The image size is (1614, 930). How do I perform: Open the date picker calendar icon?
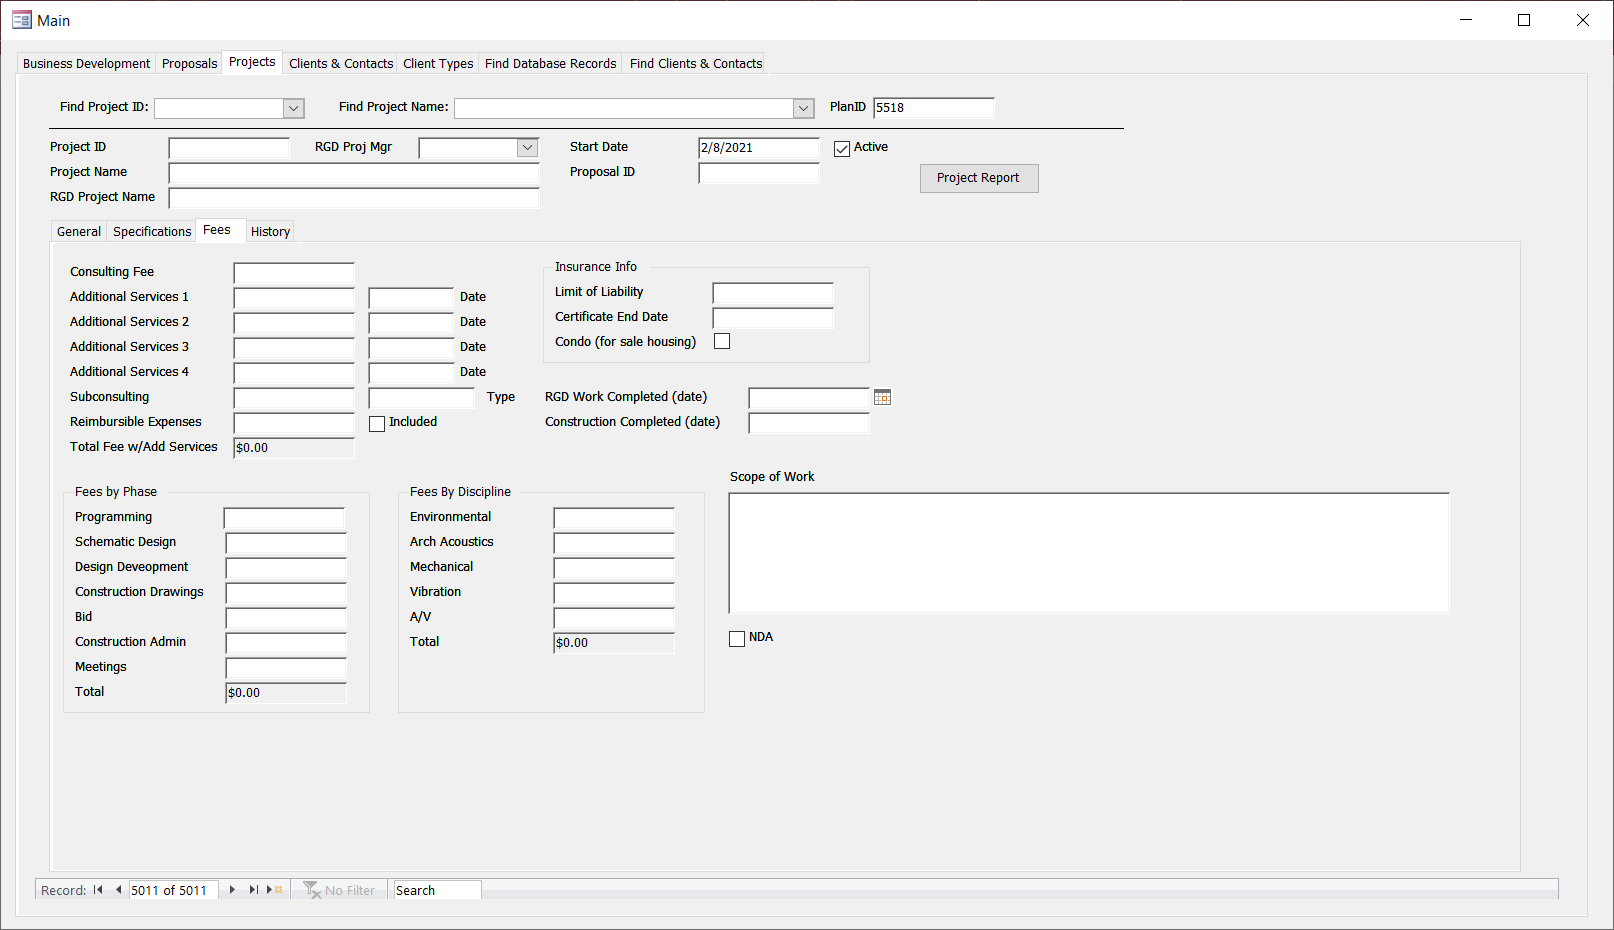(882, 397)
